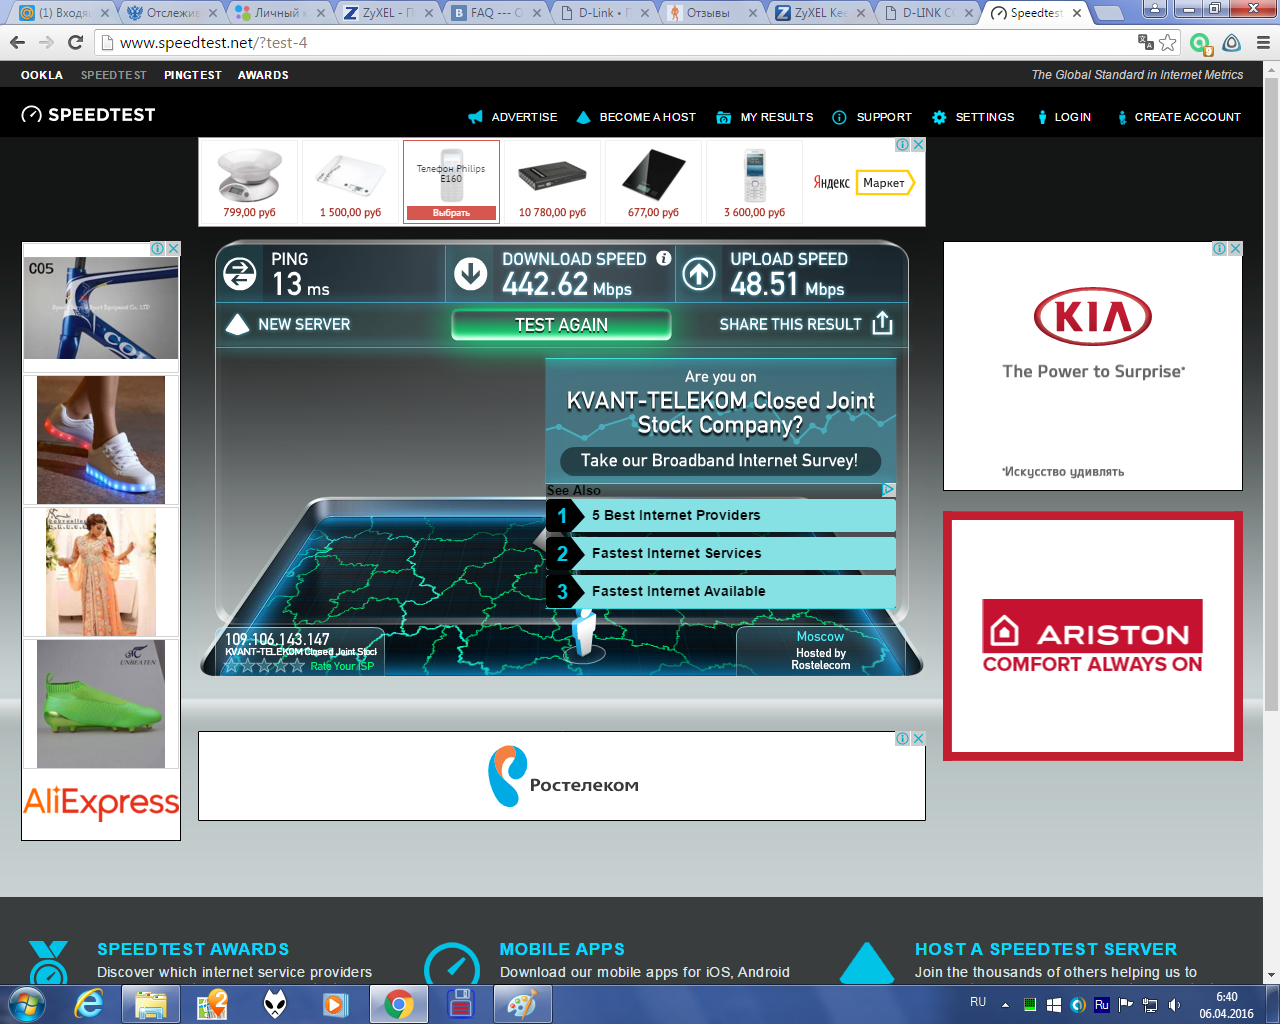Switch to the ZyXEL - П browser tab
1280x1024 pixels.
388,13
